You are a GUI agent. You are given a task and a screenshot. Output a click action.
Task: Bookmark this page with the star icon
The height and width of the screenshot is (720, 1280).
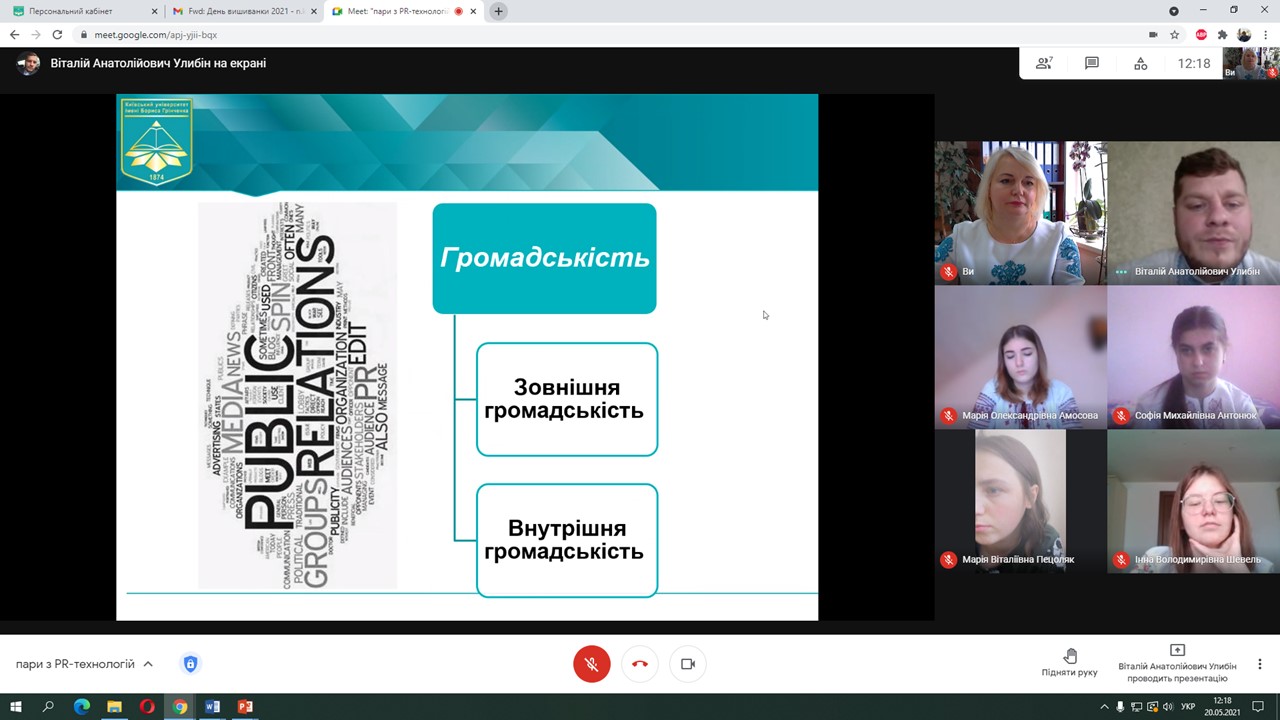click(x=1175, y=35)
